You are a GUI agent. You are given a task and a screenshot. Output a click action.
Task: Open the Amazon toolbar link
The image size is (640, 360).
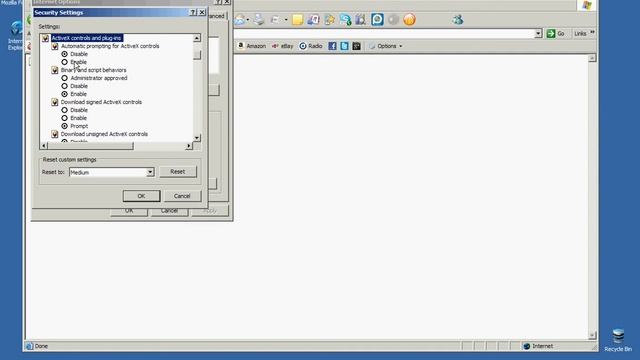tap(252, 46)
